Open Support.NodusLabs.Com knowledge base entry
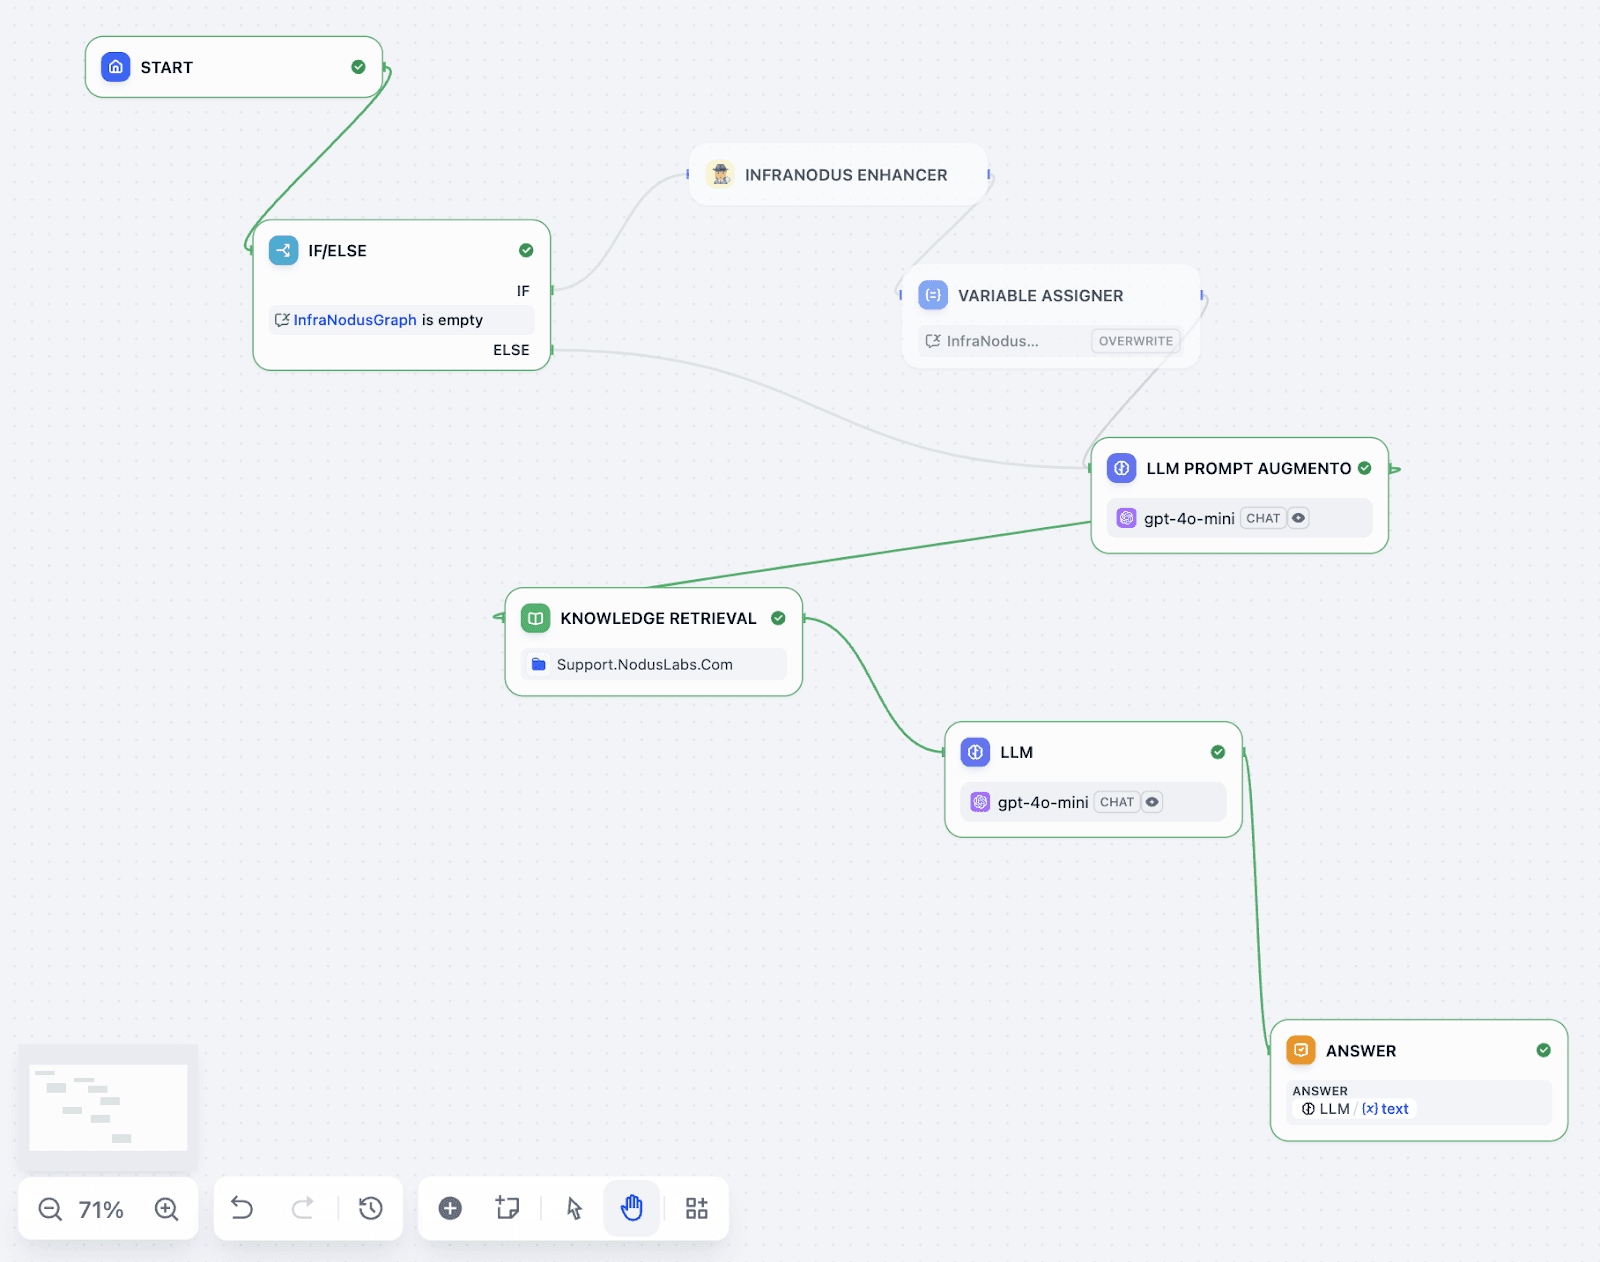Screen dimensions: 1600x1262 [644, 664]
